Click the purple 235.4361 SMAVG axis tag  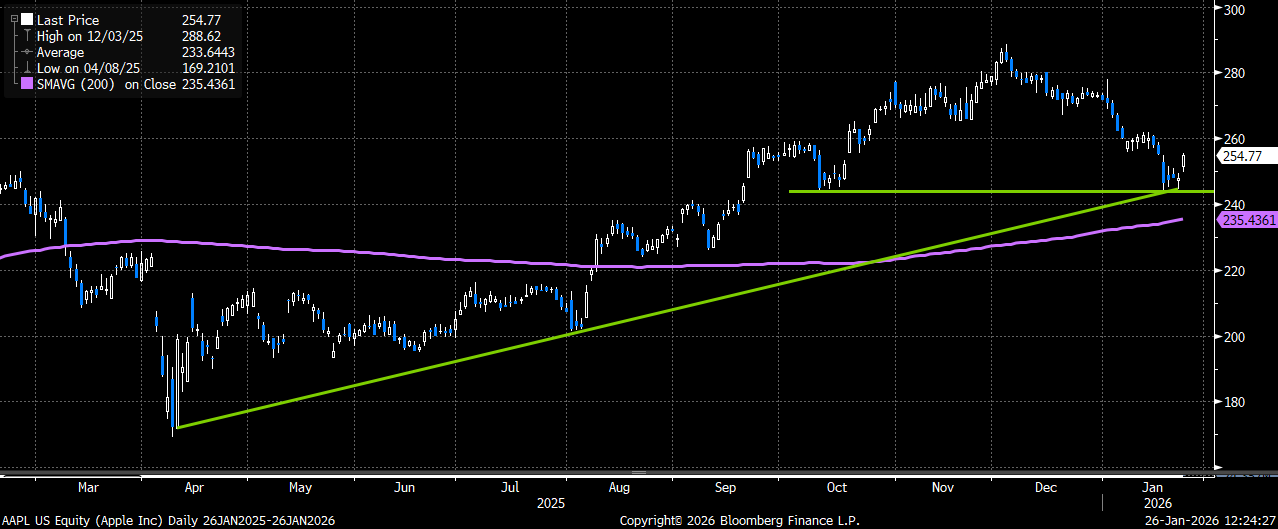[x=1247, y=219]
